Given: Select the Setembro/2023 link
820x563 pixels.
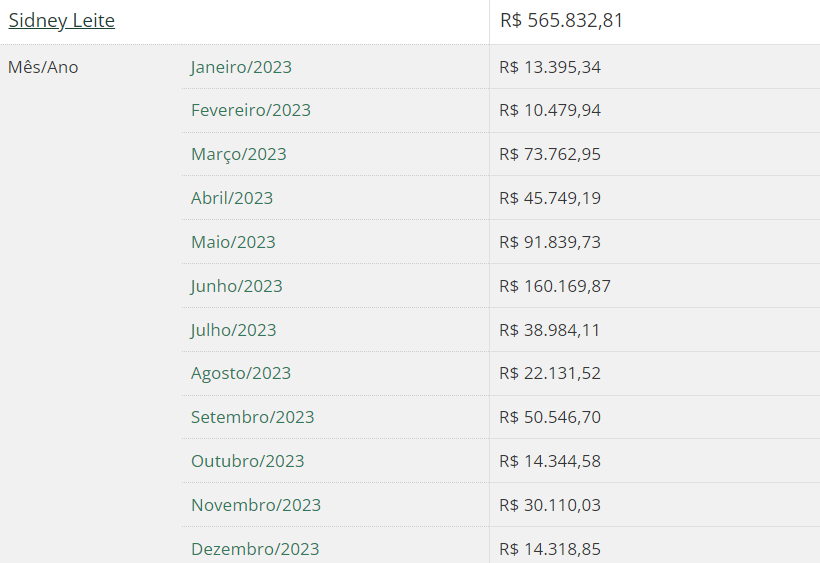Looking at the screenshot, I should click(x=252, y=417).
